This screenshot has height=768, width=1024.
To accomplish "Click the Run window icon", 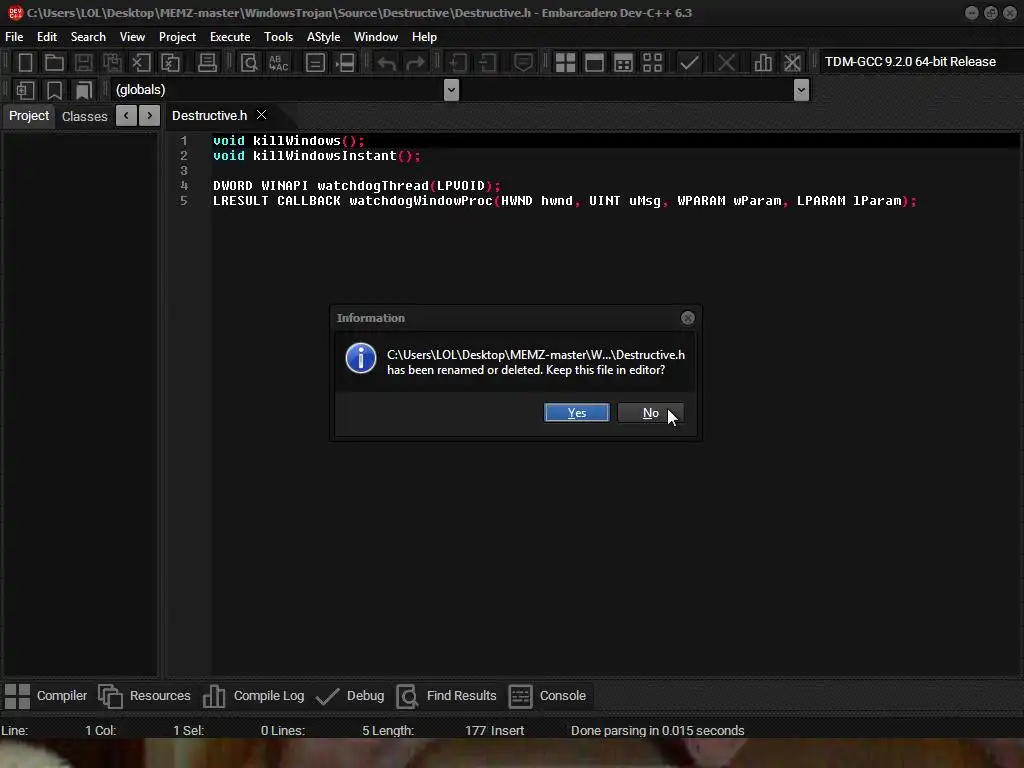I will tap(594, 63).
